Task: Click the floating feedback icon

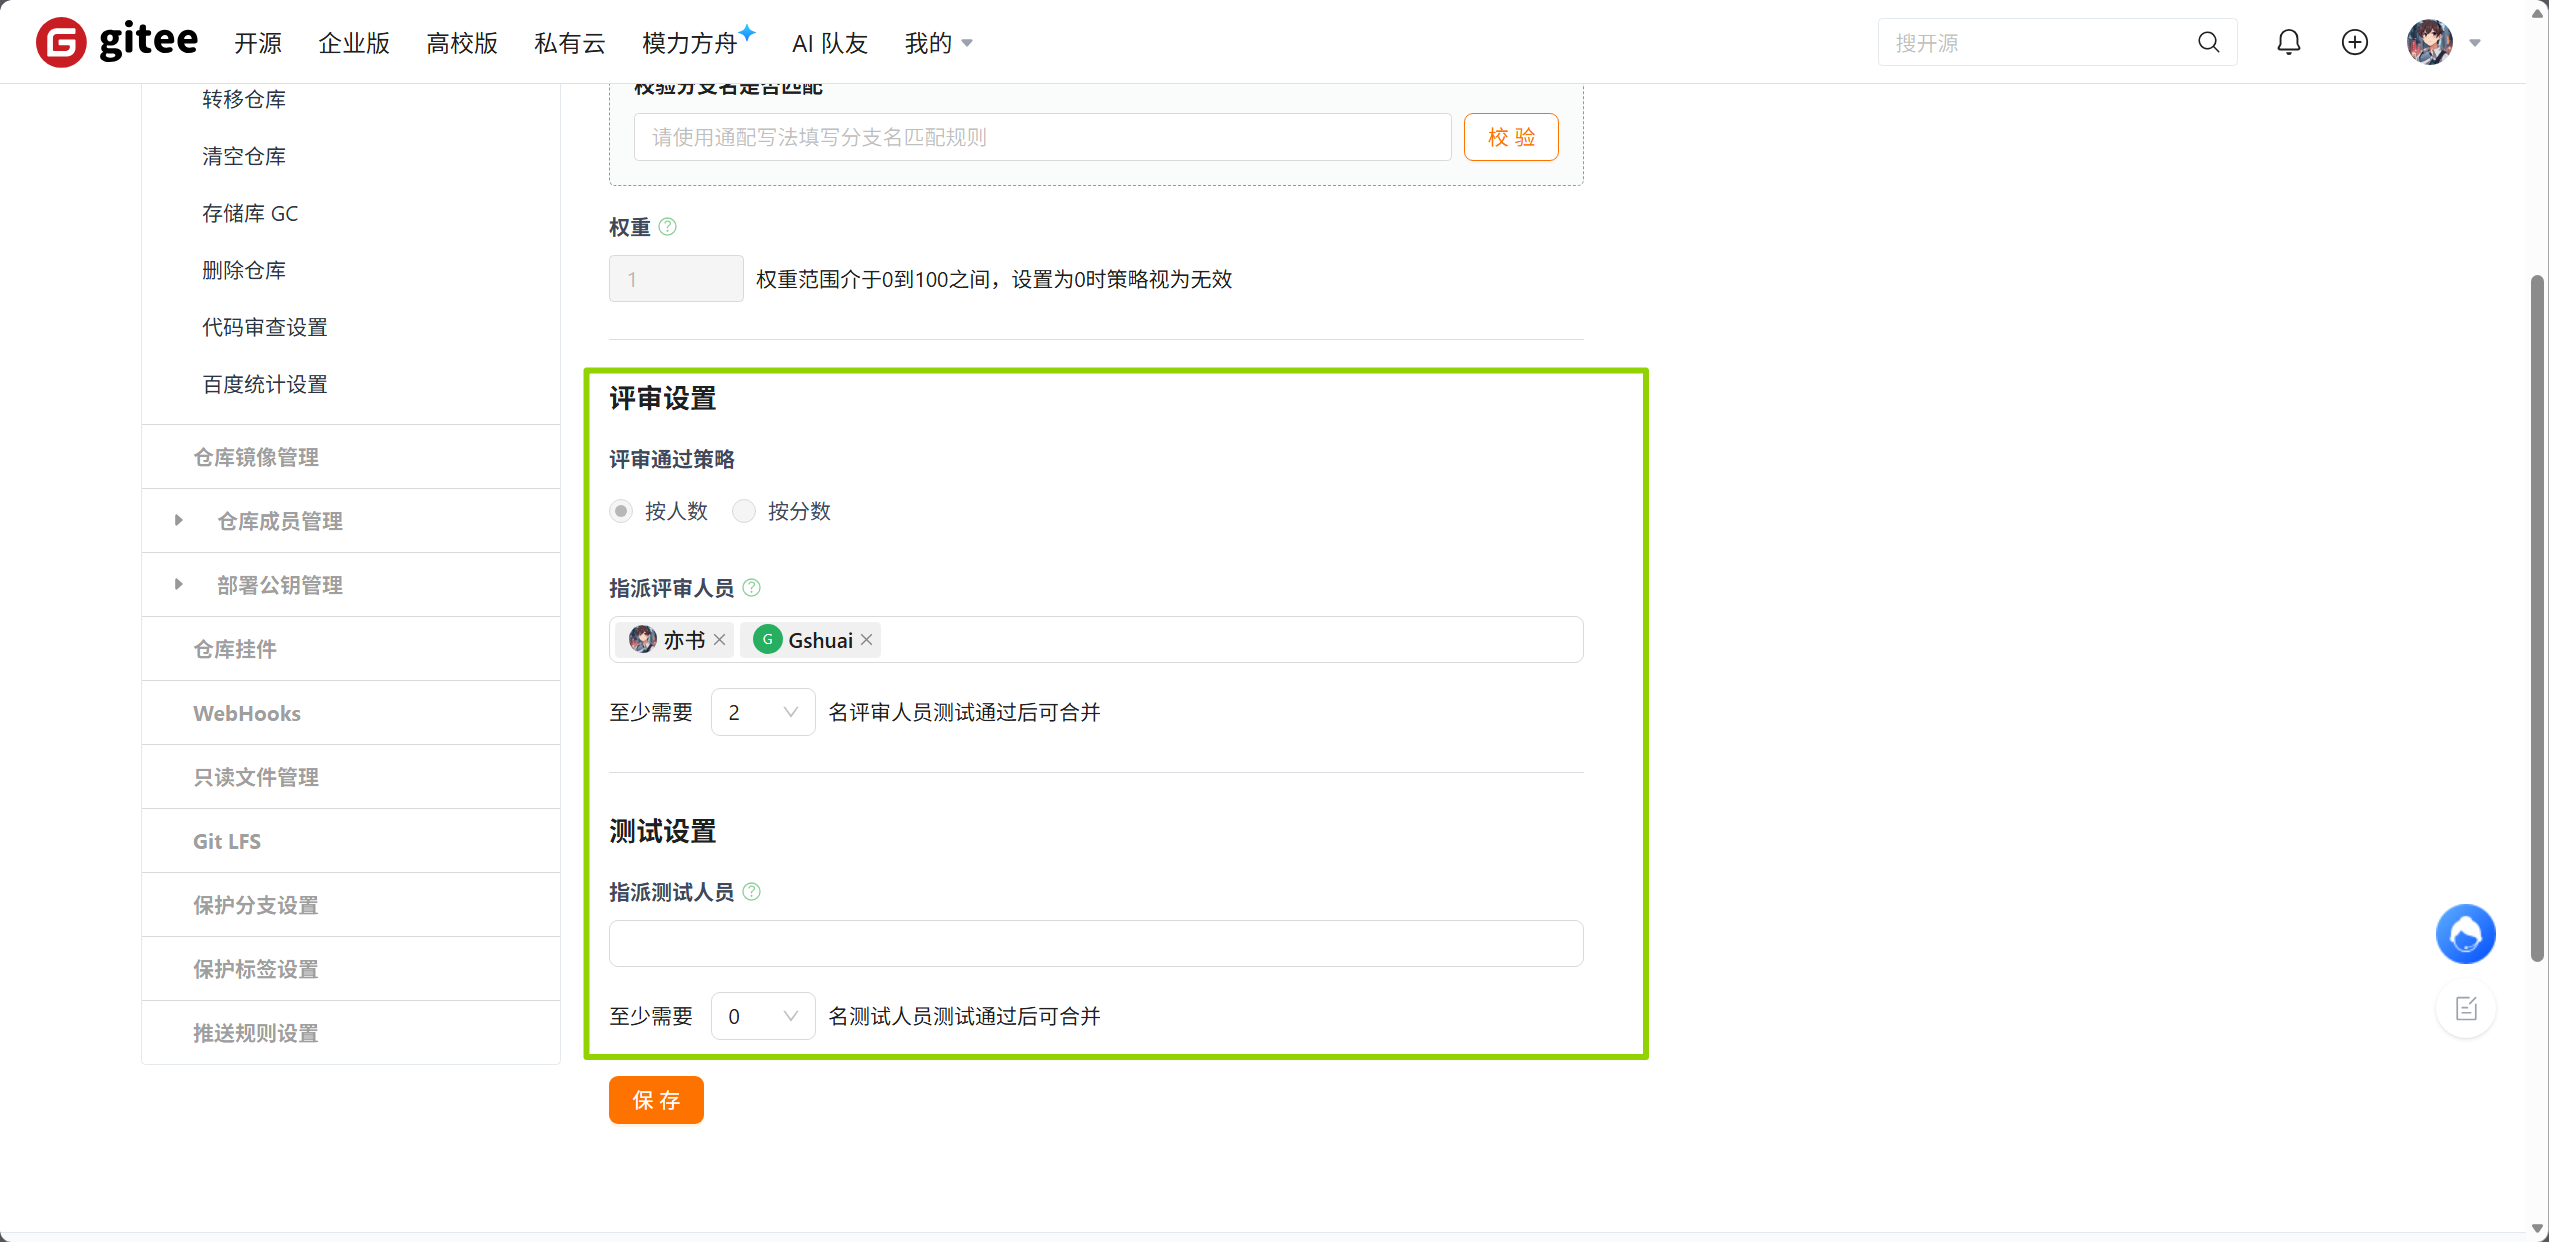Action: point(2465,1008)
